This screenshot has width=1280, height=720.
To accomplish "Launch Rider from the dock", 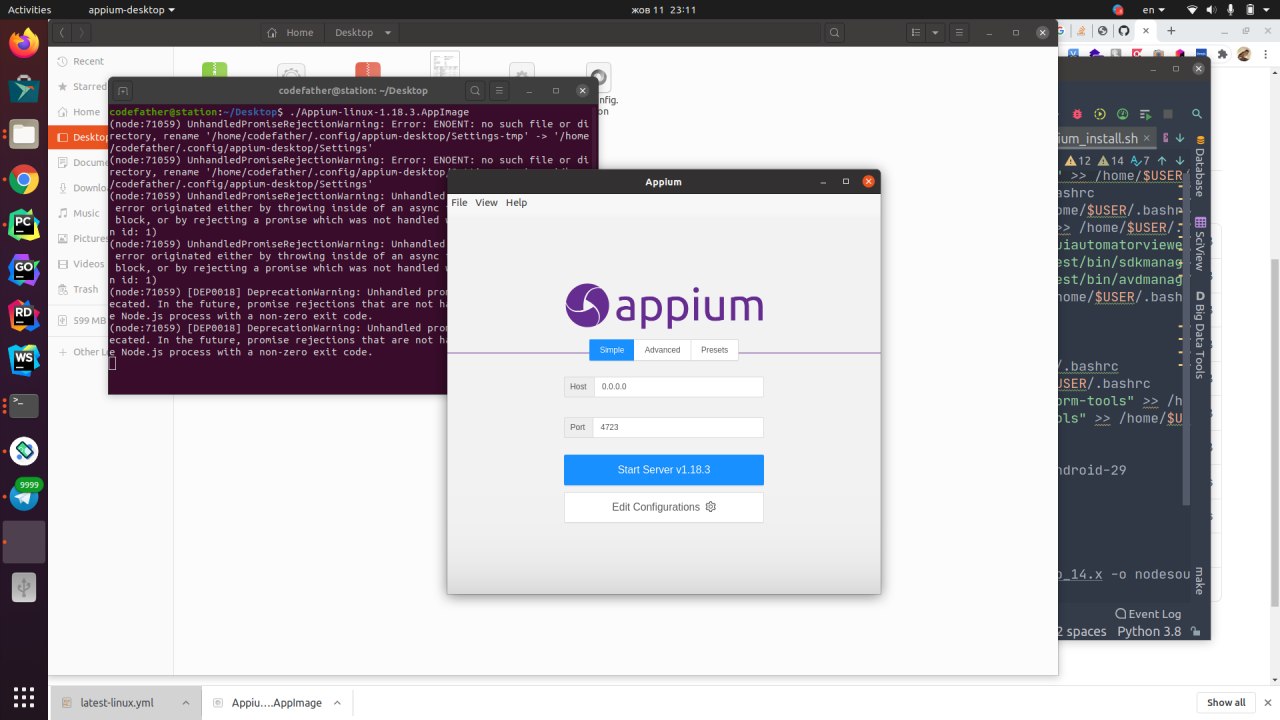I will pyautogui.click(x=24, y=315).
